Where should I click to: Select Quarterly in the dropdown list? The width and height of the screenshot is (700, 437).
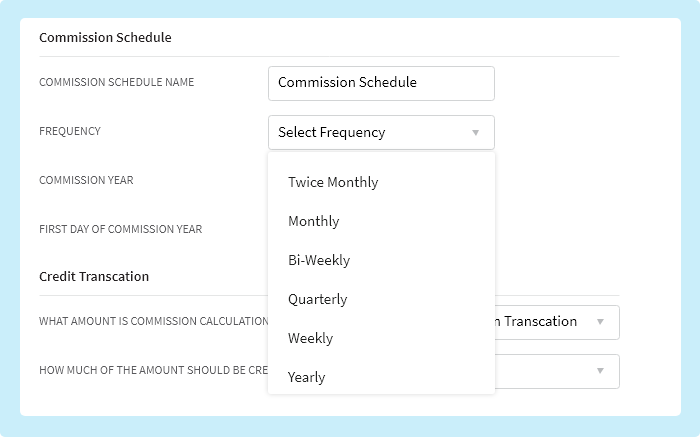point(318,299)
